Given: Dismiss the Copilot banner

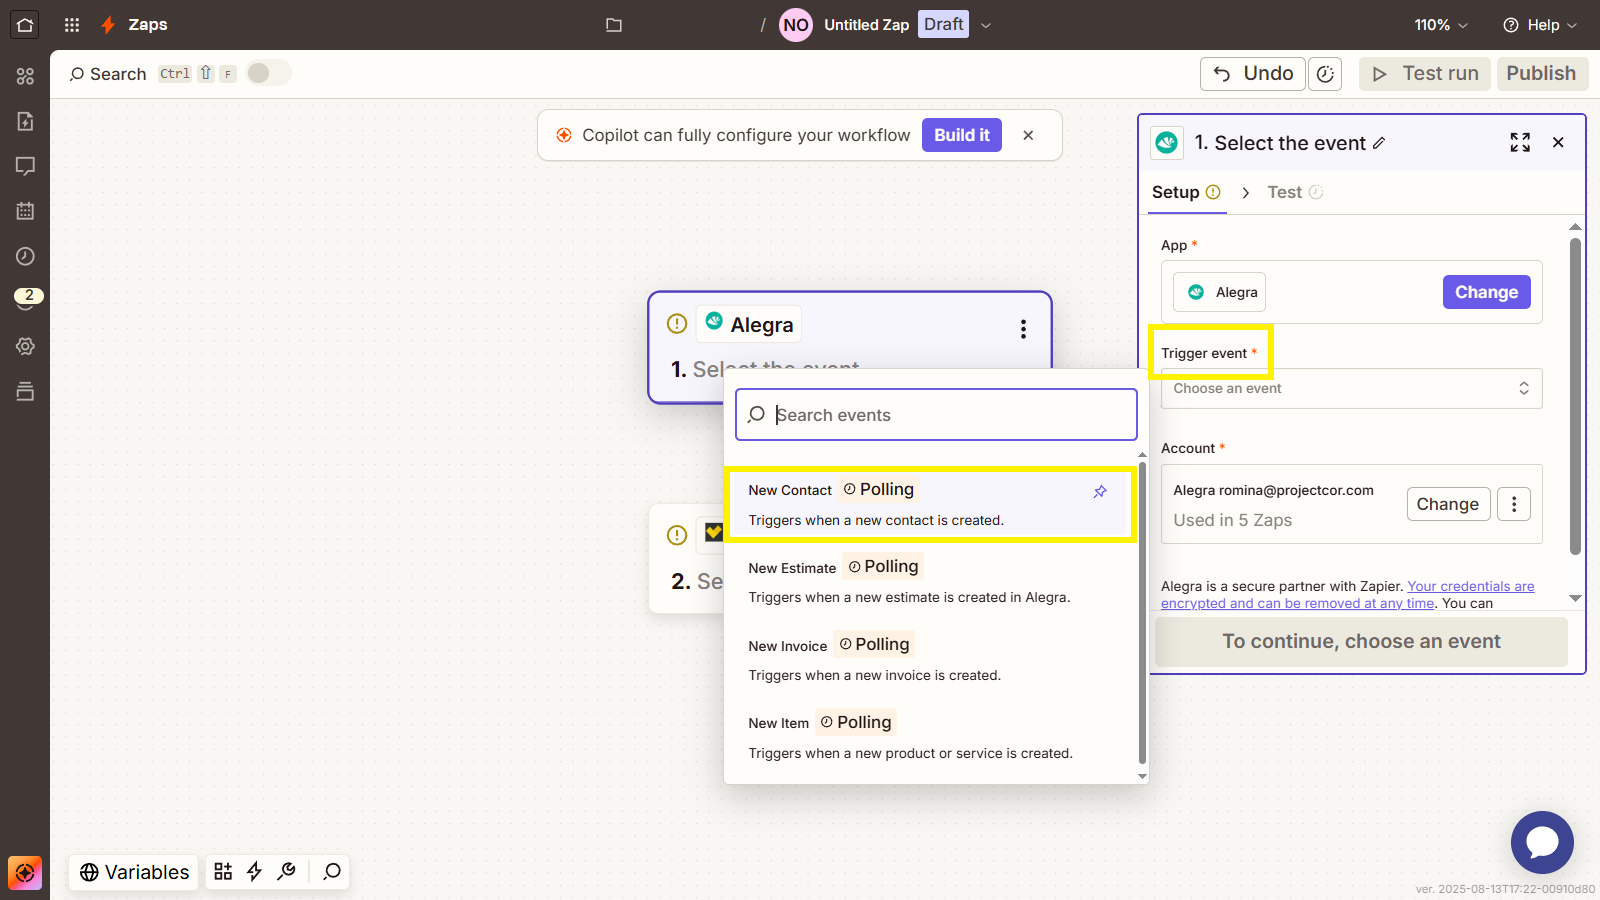Looking at the screenshot, I should pos(1028,135).
